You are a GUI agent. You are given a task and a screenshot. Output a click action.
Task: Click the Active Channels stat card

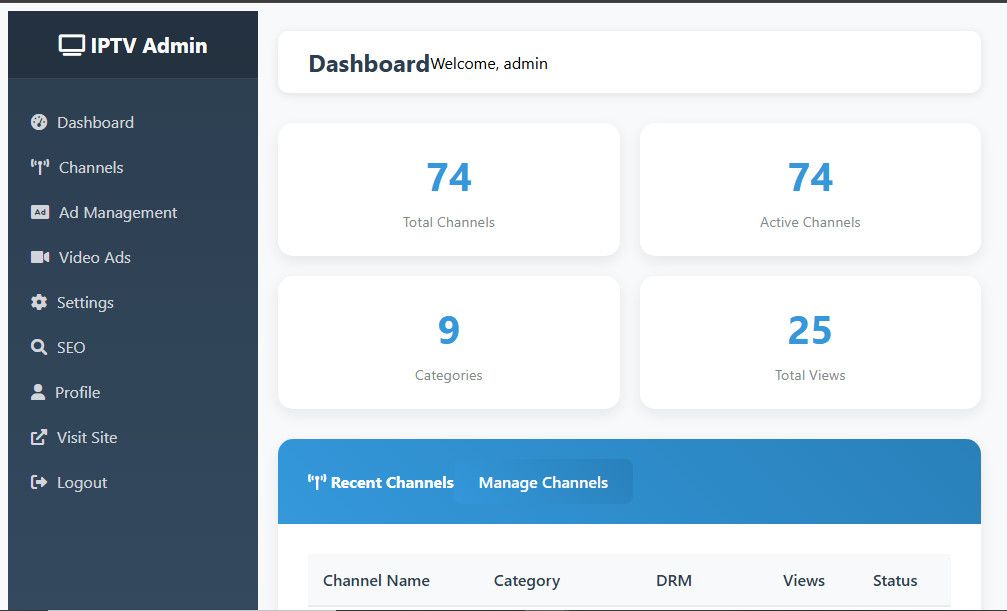click(x=810, y=190)
